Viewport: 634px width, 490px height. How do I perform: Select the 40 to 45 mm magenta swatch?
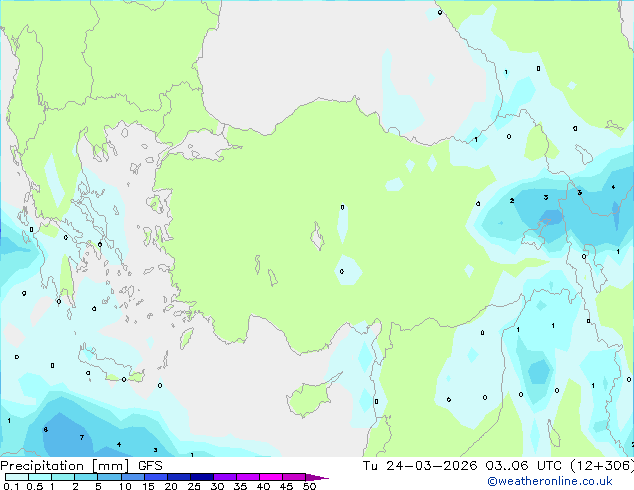coord(271,477)
